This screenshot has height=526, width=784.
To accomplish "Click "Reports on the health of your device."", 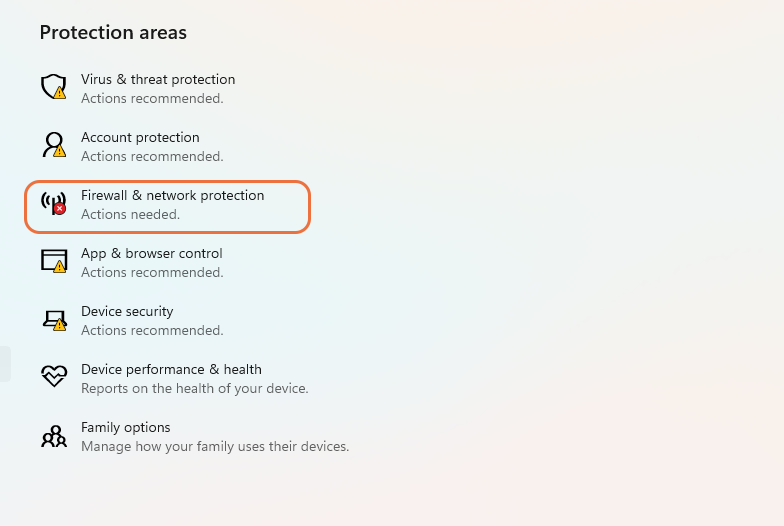I will (194, 389).
